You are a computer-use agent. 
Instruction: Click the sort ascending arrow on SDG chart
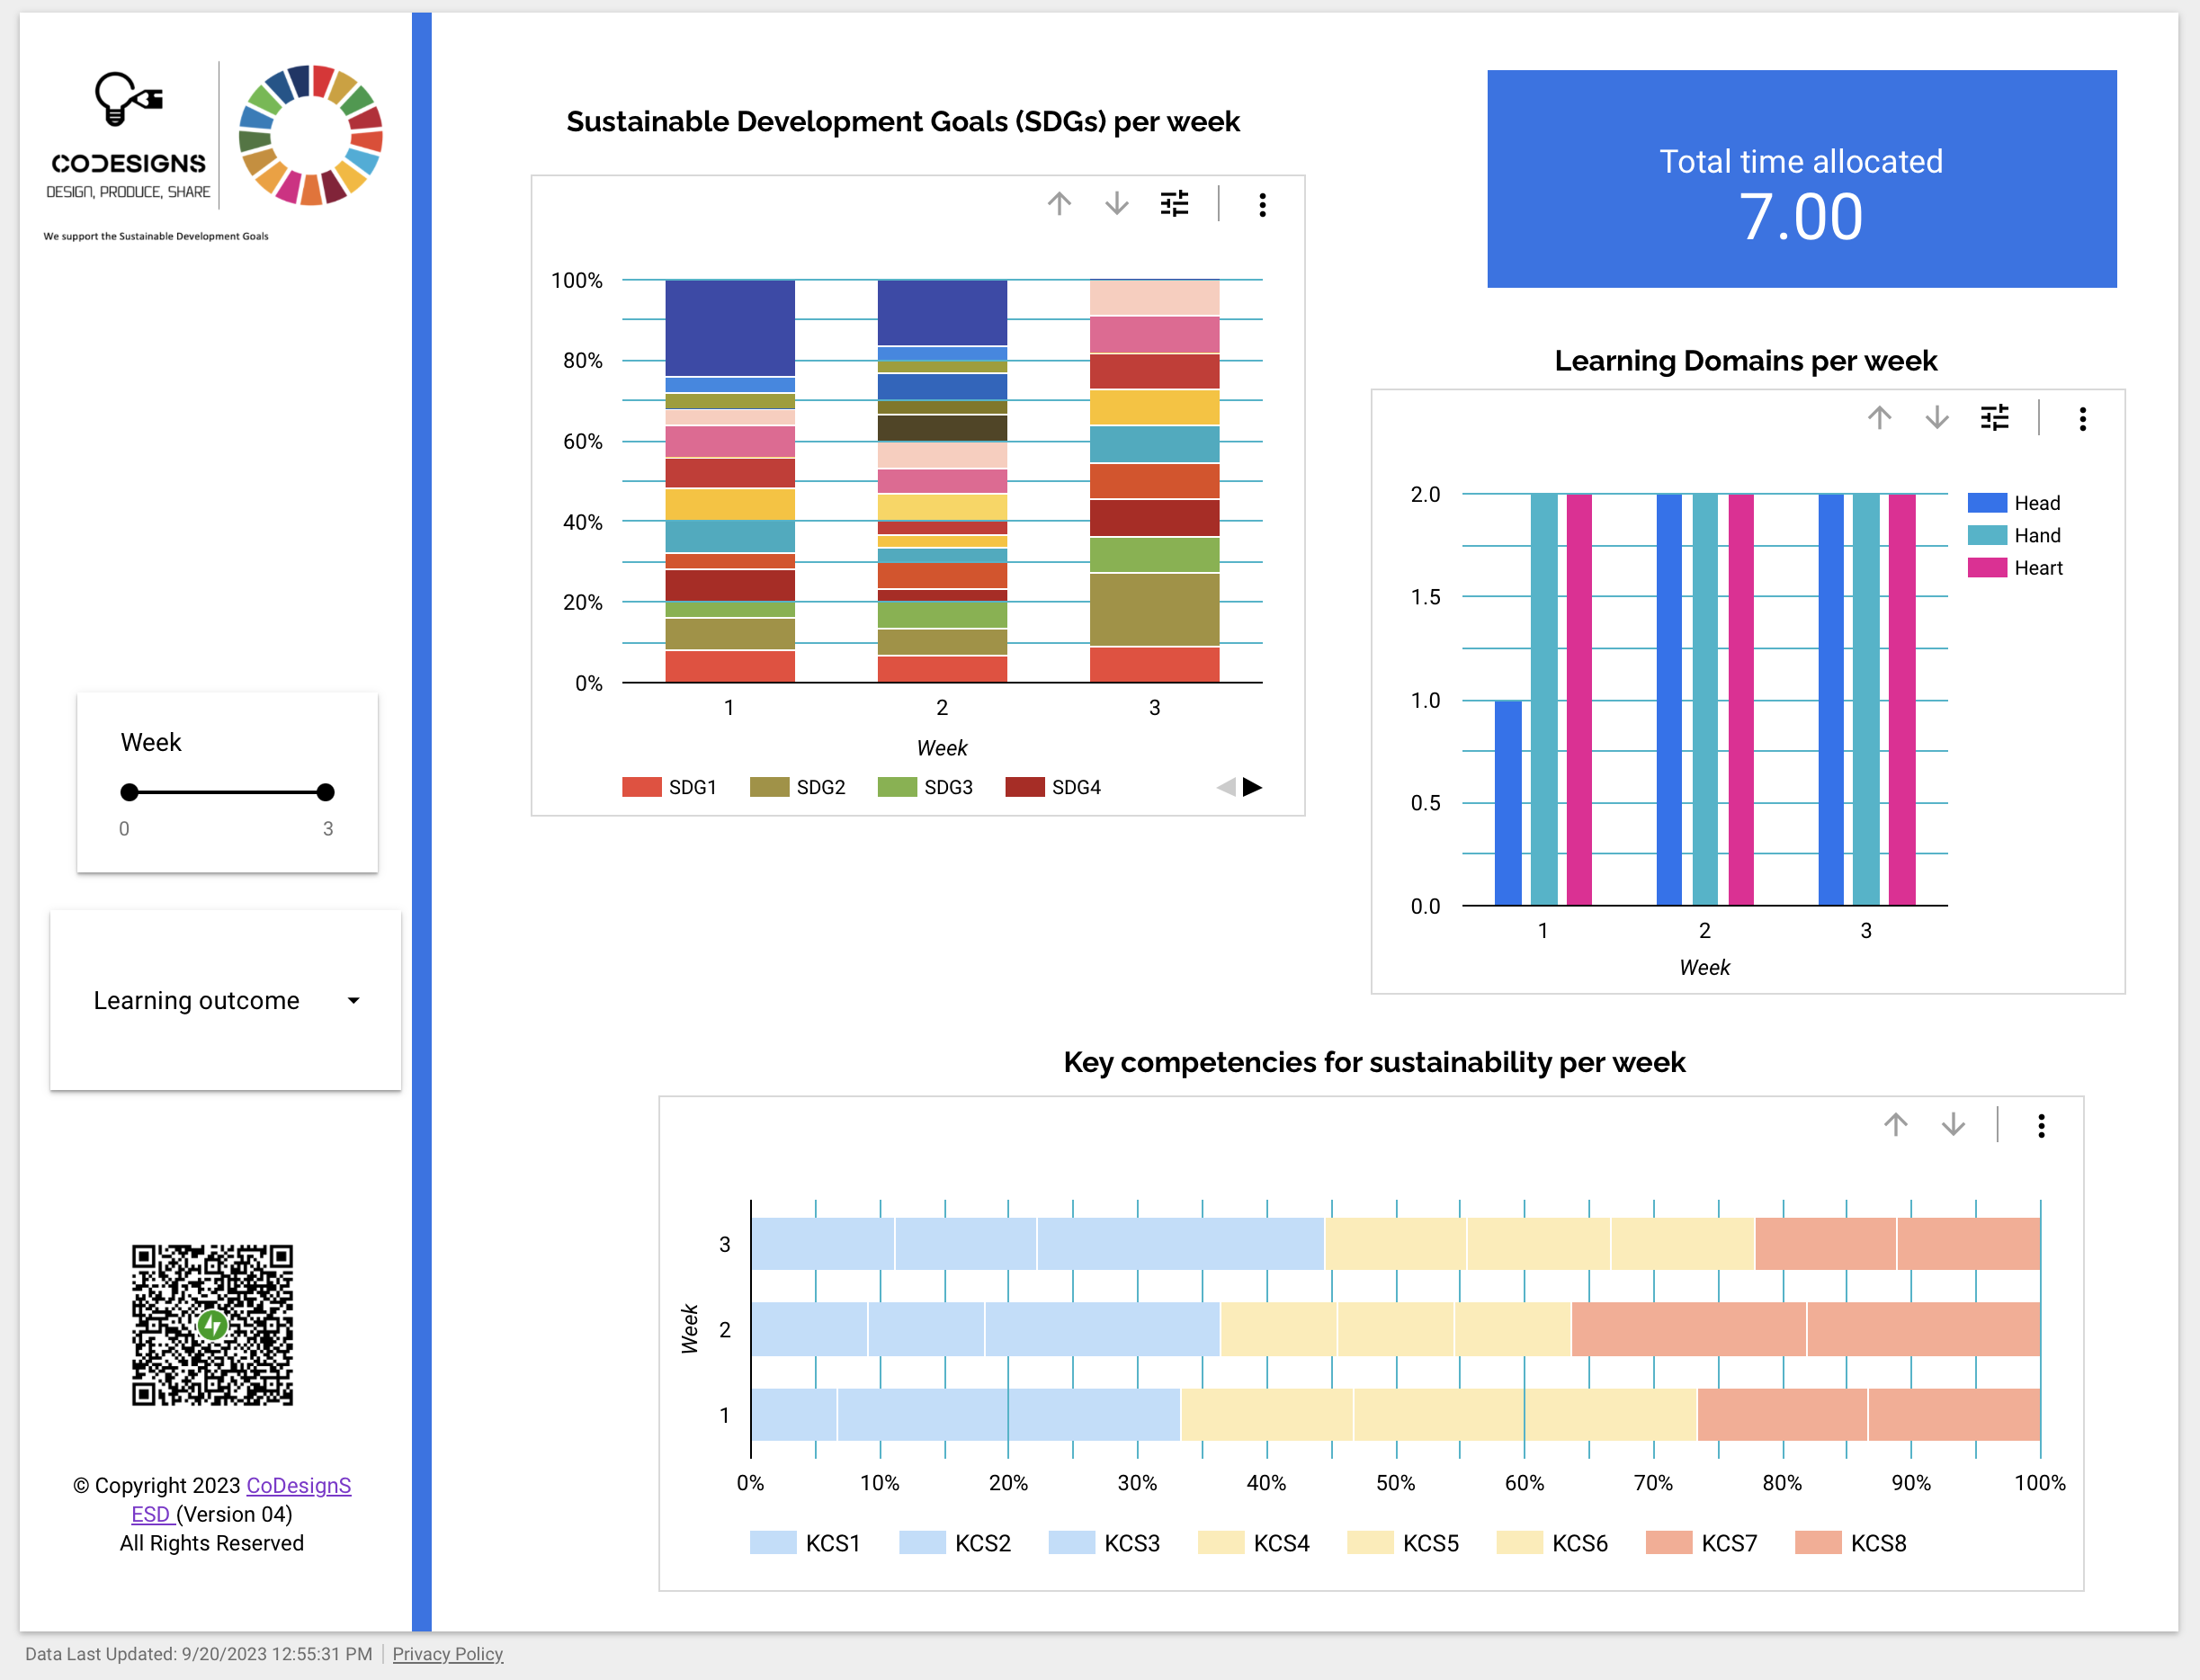1060,204
